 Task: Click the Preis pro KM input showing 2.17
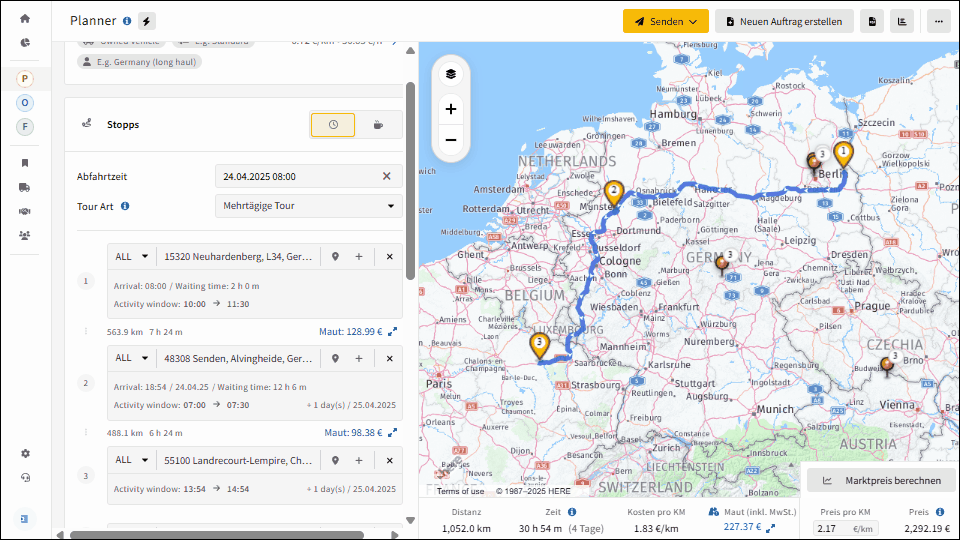[846, 528]
